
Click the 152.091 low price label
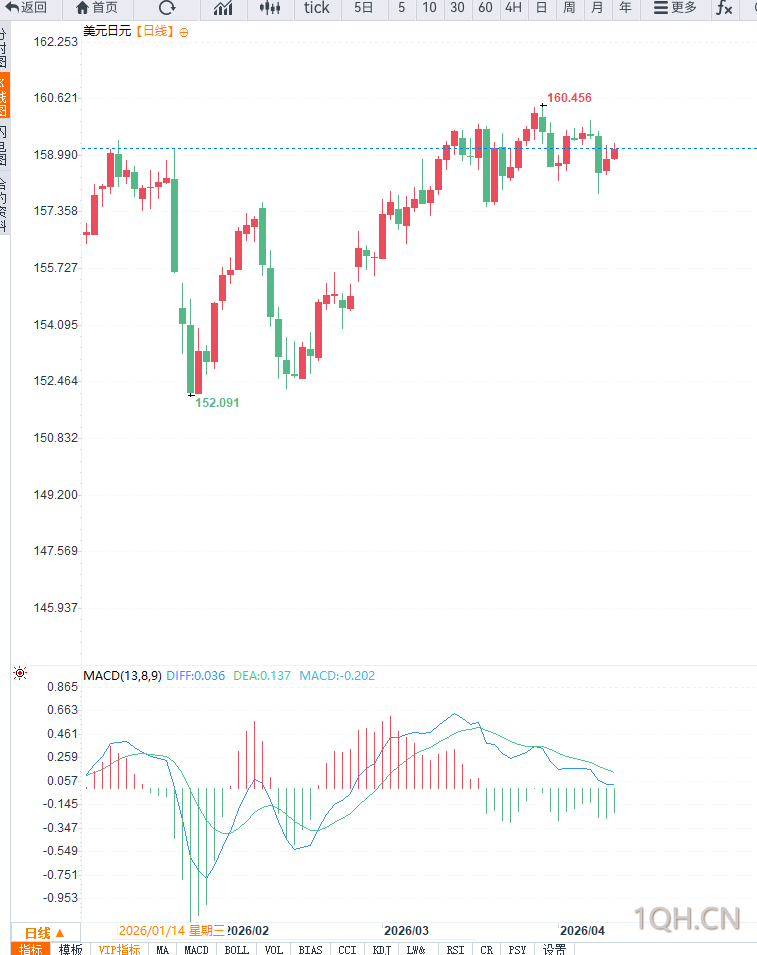click(217, 403)
